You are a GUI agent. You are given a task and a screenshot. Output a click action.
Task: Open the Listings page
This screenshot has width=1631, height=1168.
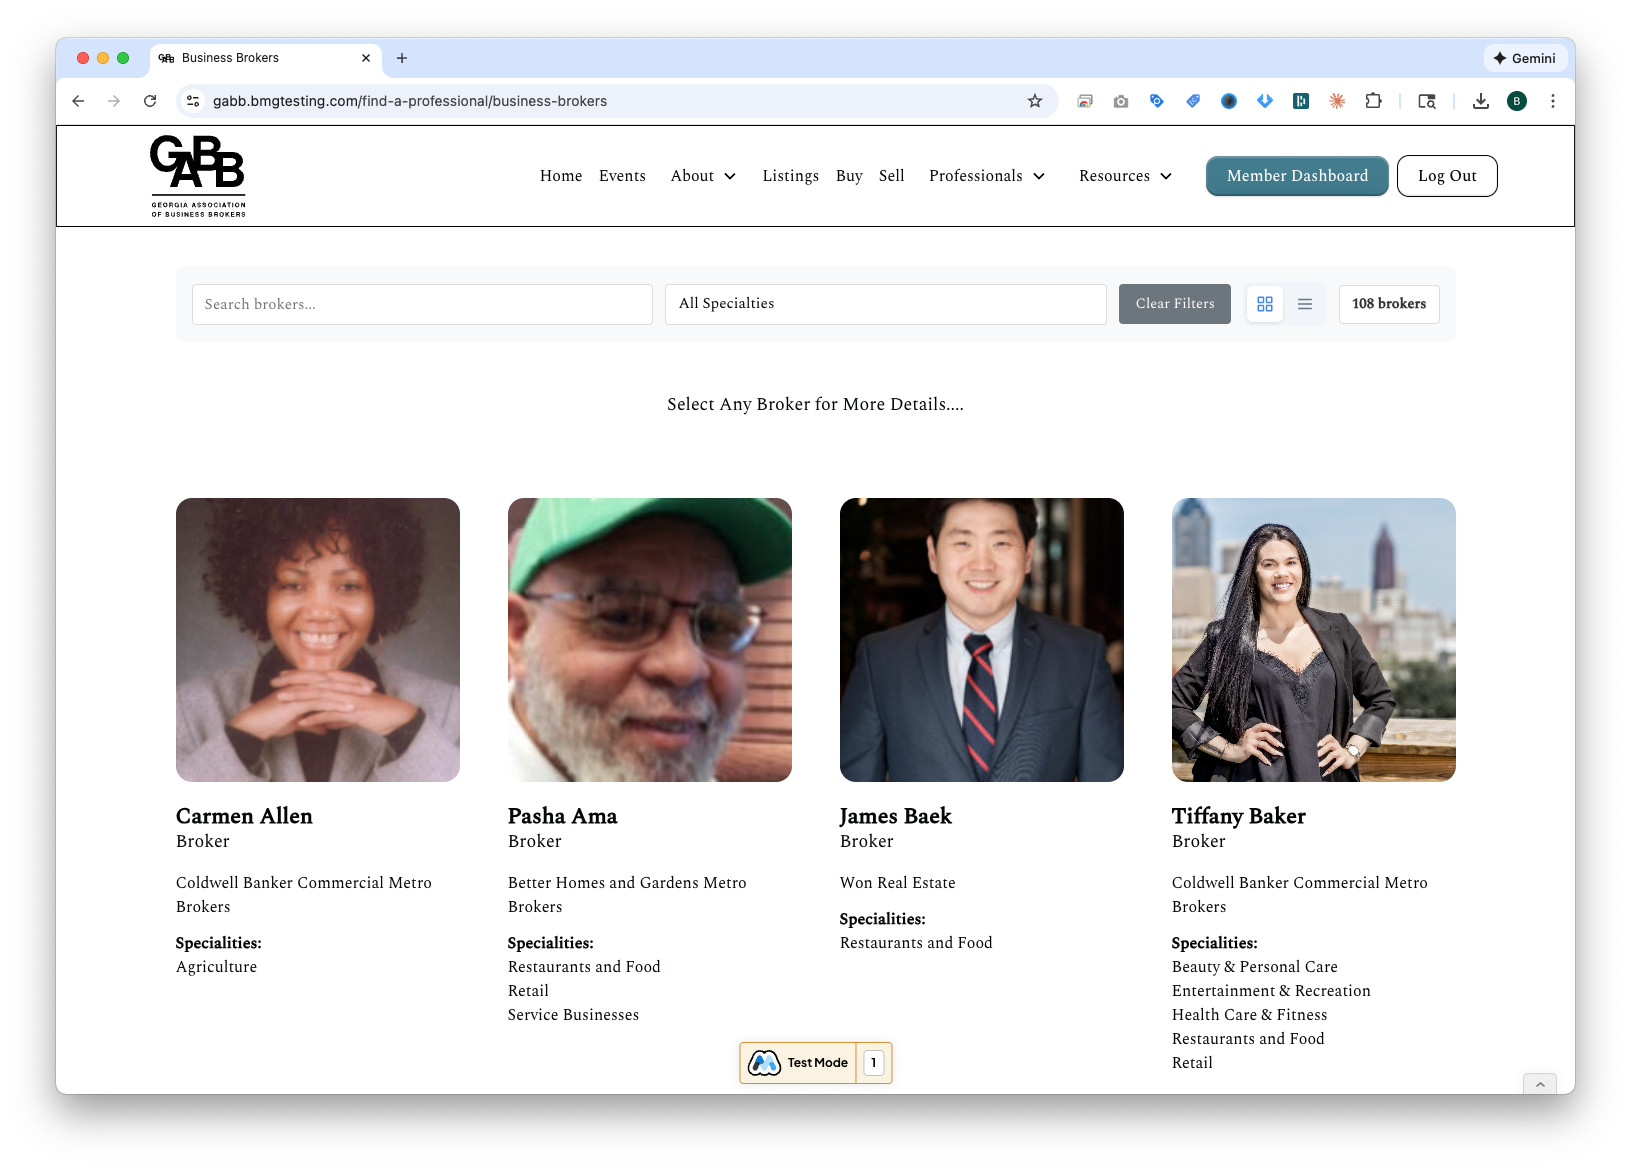click(x=790, y=176)
